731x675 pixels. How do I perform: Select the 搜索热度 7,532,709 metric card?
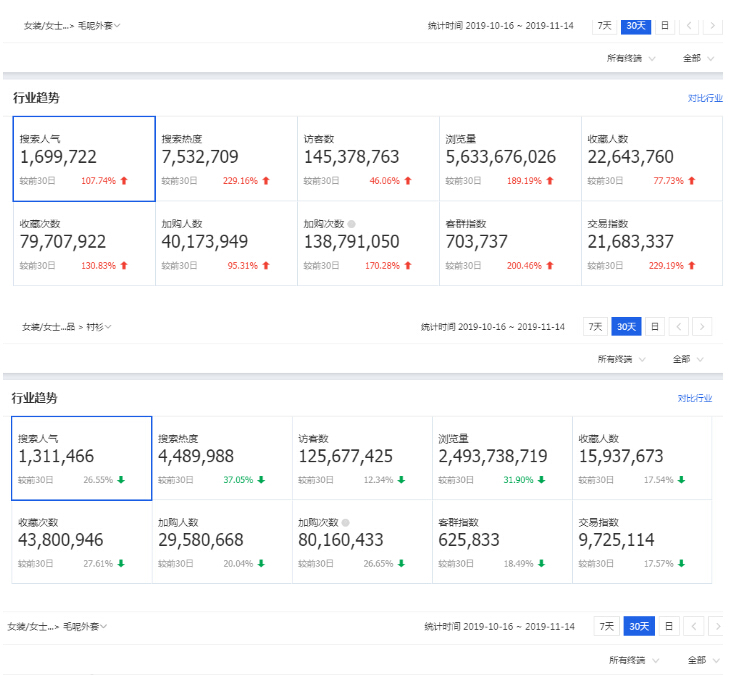click(x=226, y=158)
